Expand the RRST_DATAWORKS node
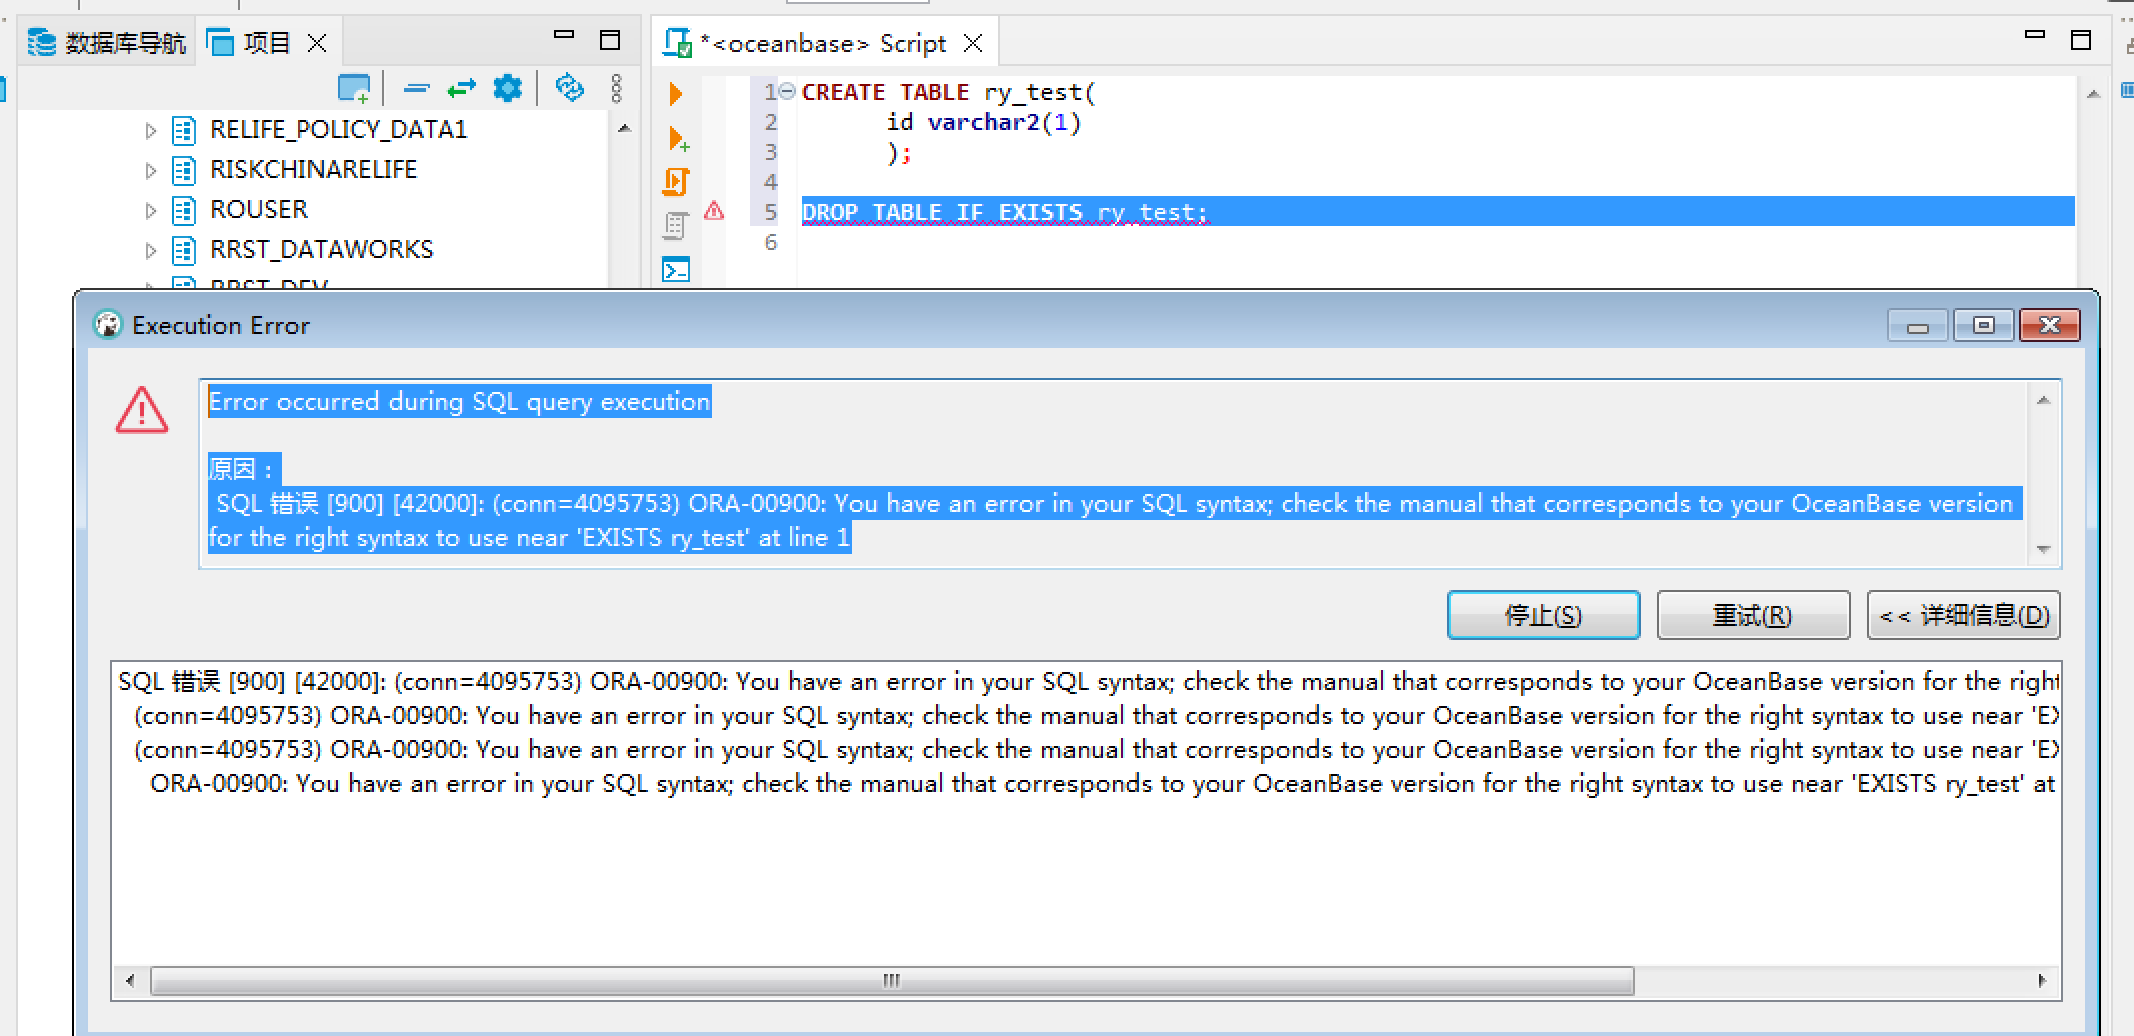Screen dimensions: 2134x1036 (151, 250)
